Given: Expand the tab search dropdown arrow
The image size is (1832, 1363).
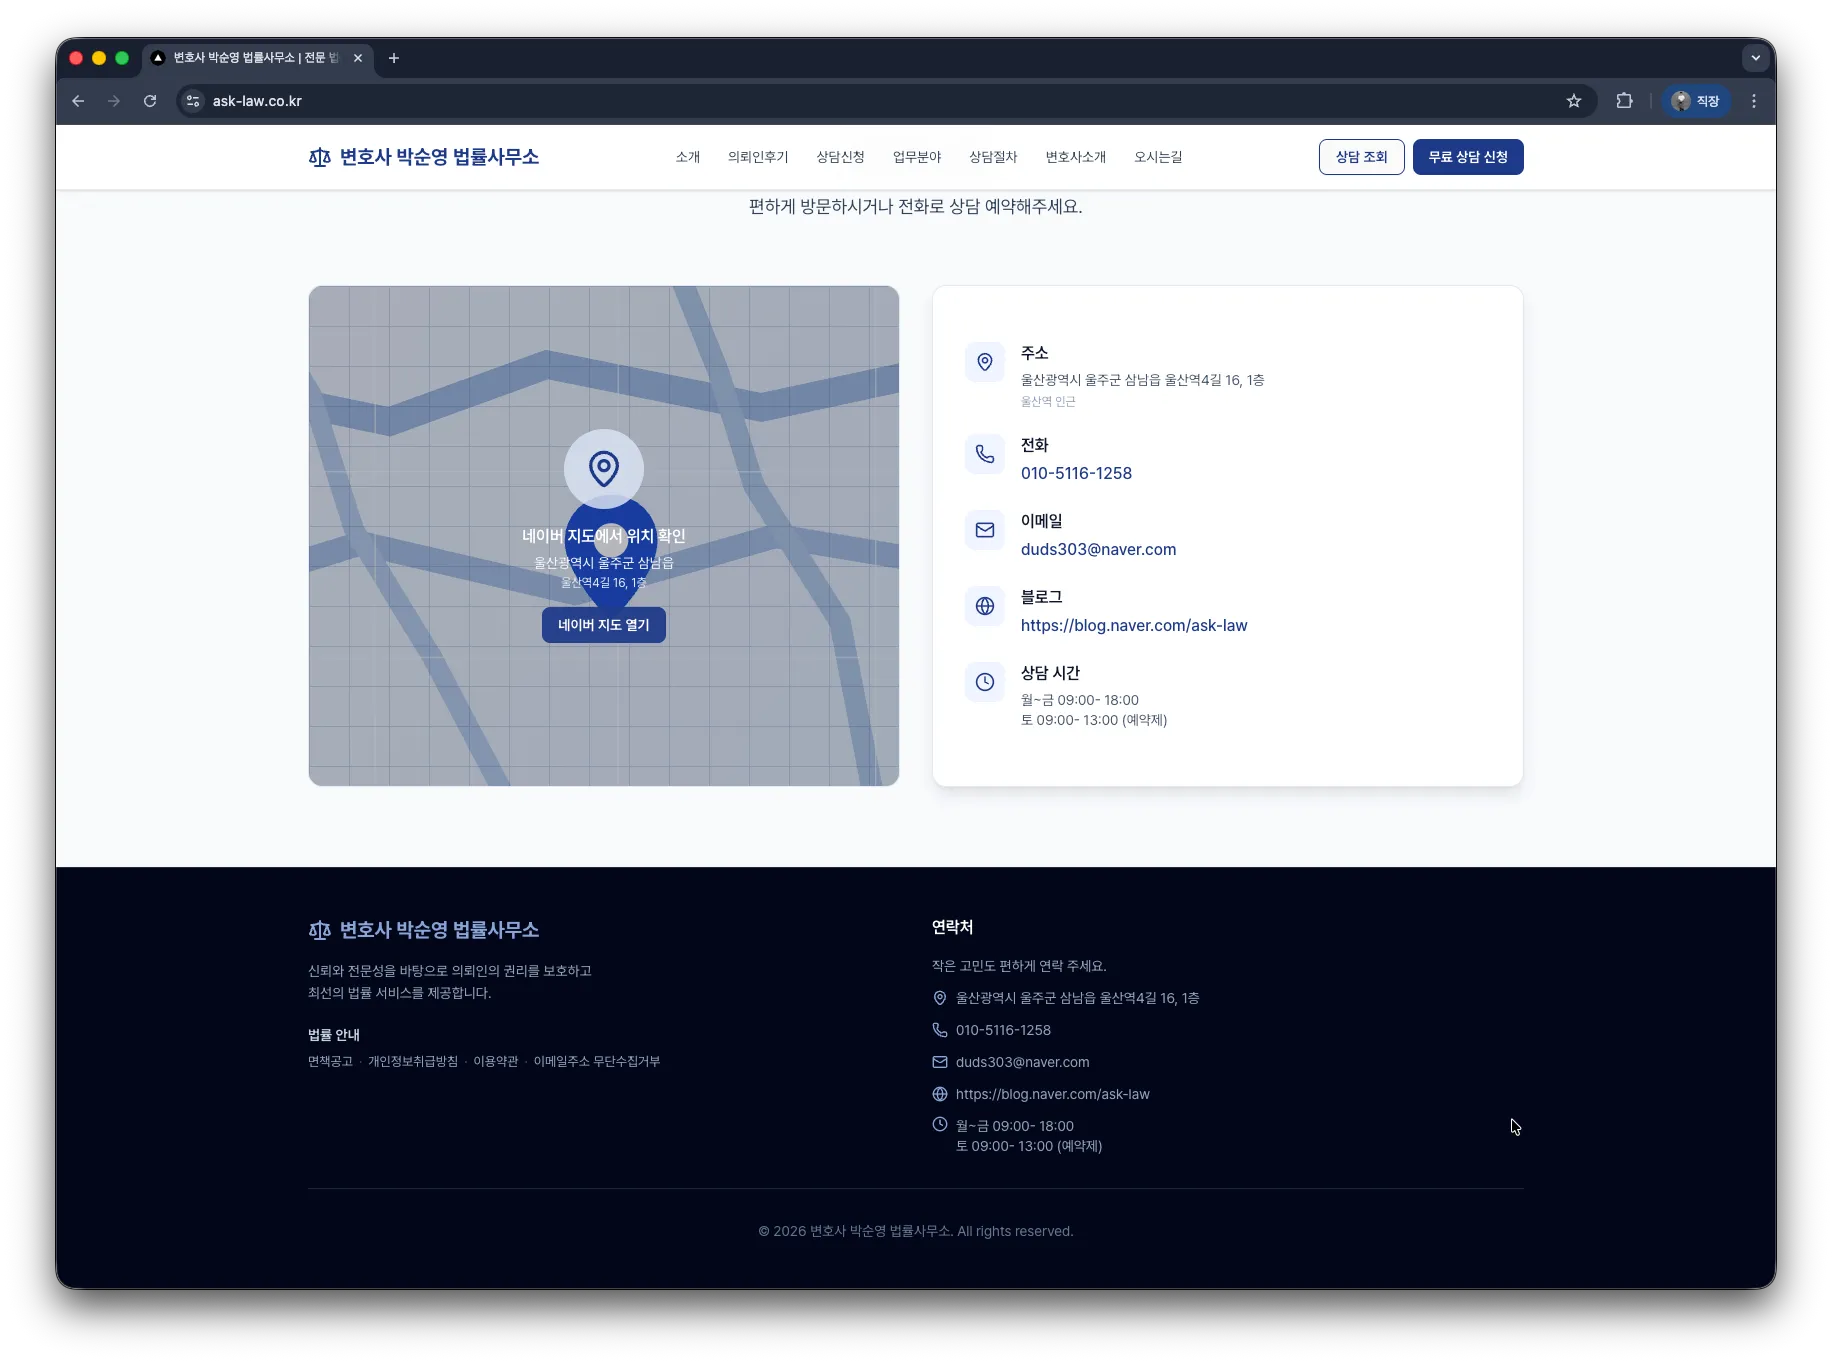Looking at the screenshot, I should (1755, 58).
